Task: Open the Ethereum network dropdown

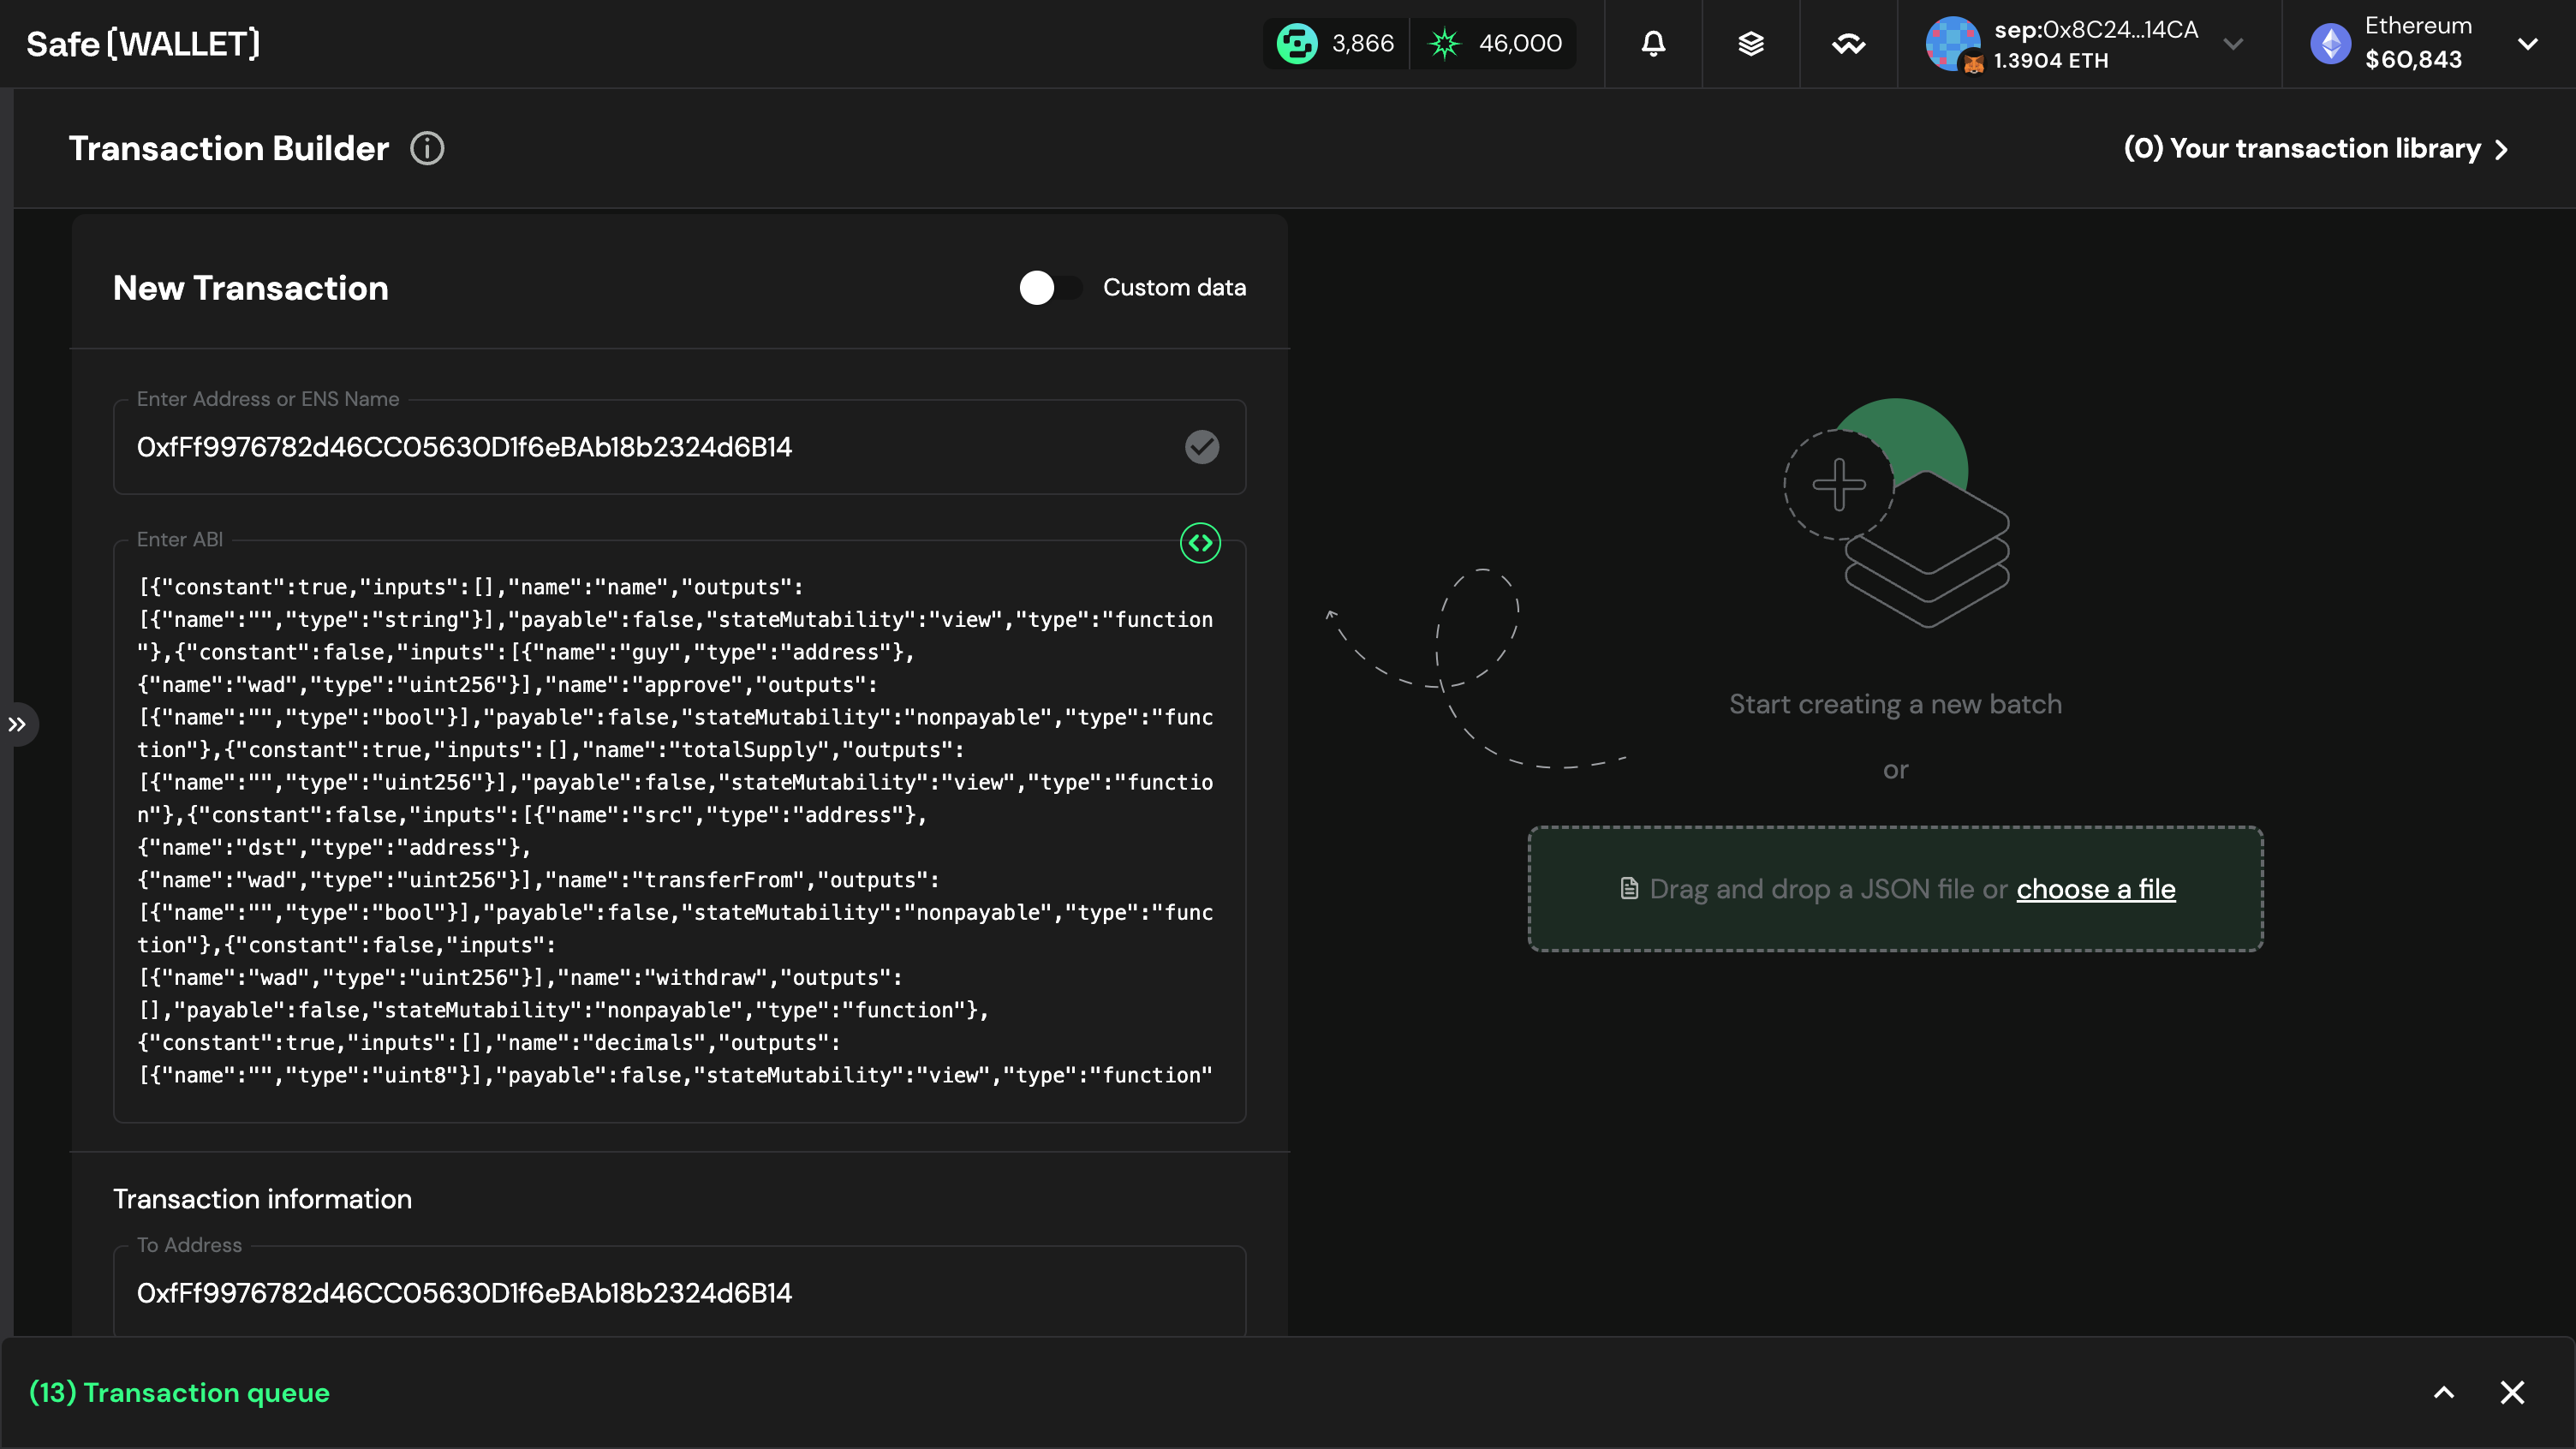Action: (x=2527, y=44)
